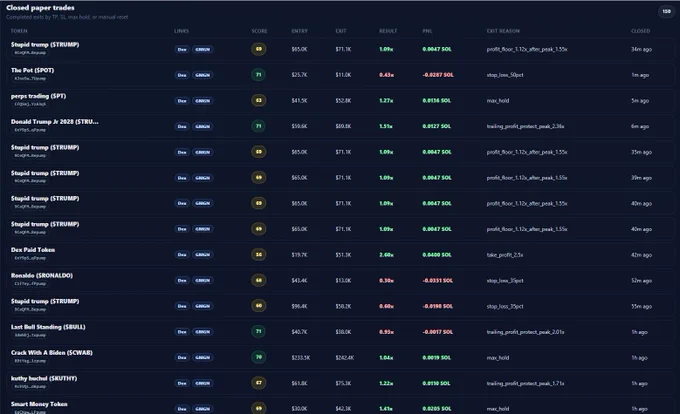The height and width of the screenshot is (414, 680).
Task: Click PNL value 0.0400 SOL
Action: click(437, 255)
